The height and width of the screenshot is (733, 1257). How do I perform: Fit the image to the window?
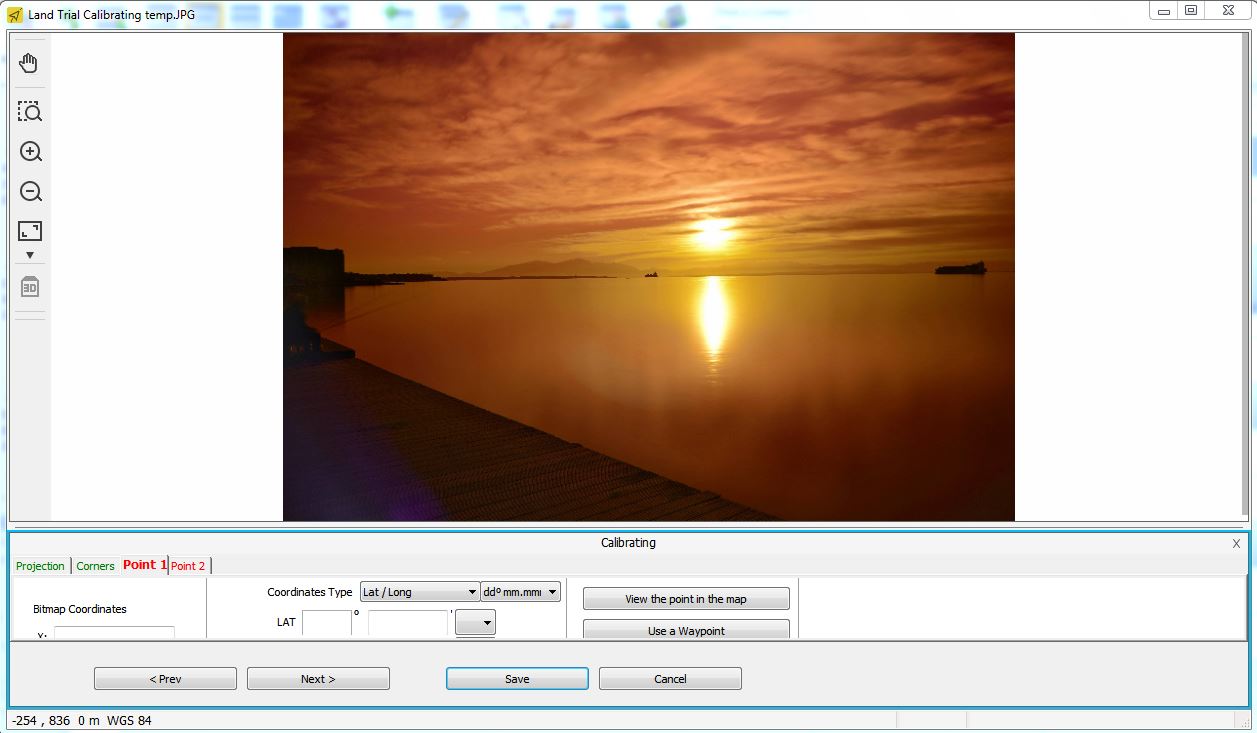[x=30, y=232]
